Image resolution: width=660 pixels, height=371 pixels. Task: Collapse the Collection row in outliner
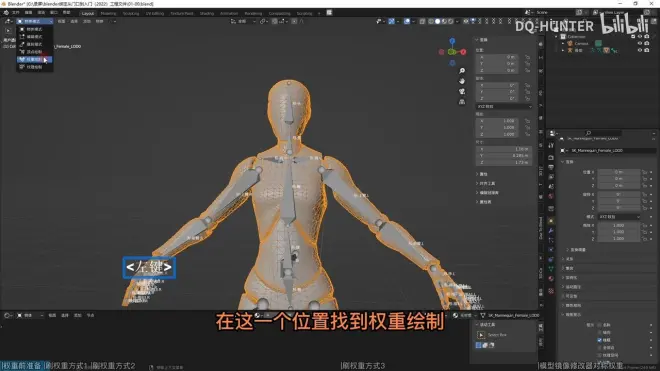coord(556,37)
